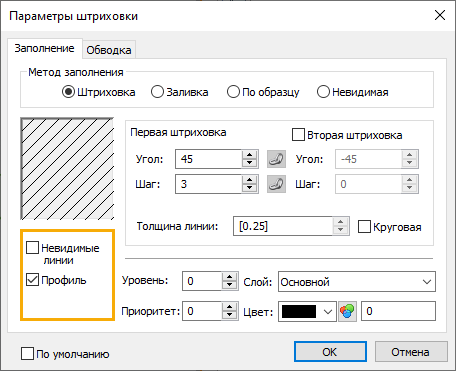Click the first hatch Угол field with 45
Image resolution: width=456 pixels, height=371 pixels.
pyautogui.click(x=209, y=159)
